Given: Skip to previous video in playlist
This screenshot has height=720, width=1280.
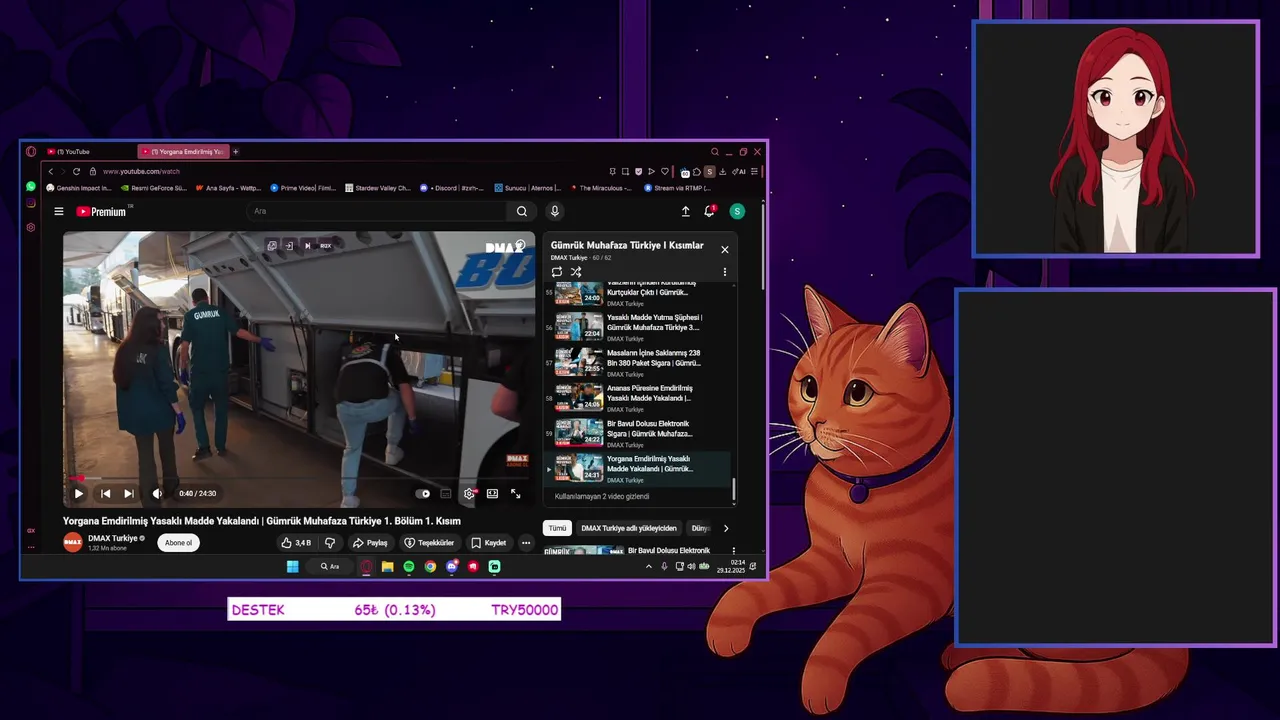Looking at the screenshot, I should coord(105,493).
